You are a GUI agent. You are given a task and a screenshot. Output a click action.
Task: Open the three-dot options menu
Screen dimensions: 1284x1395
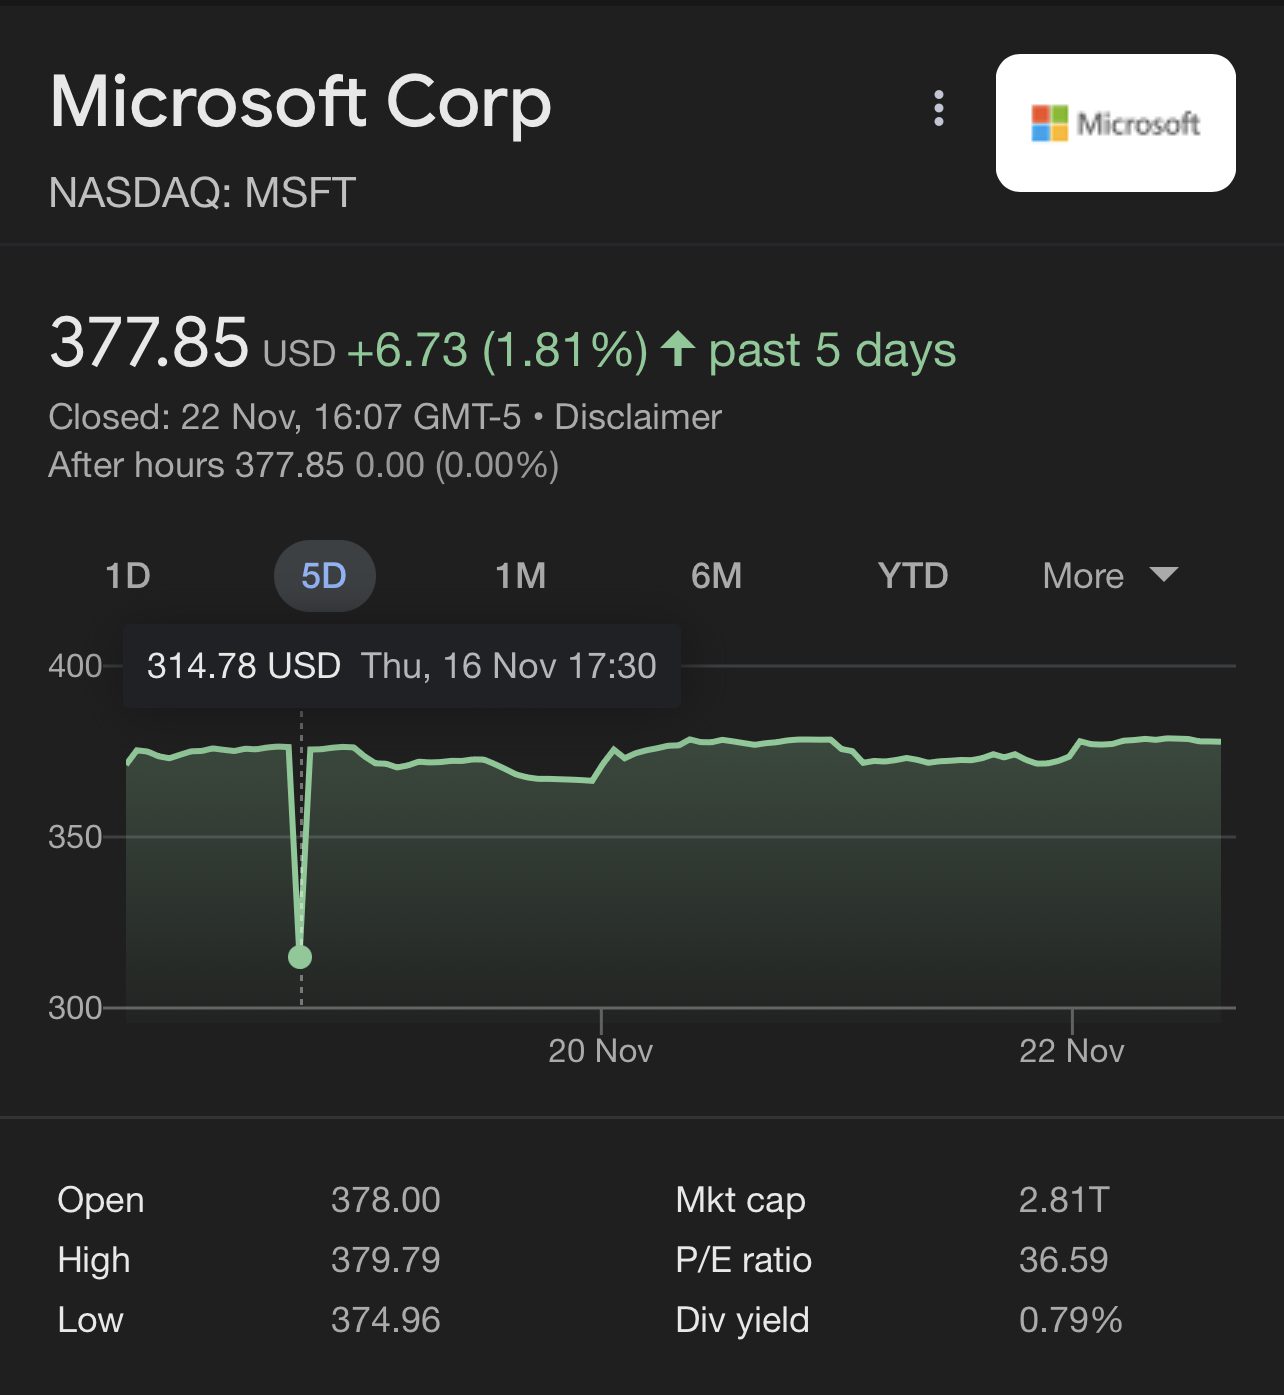[938, 108]
